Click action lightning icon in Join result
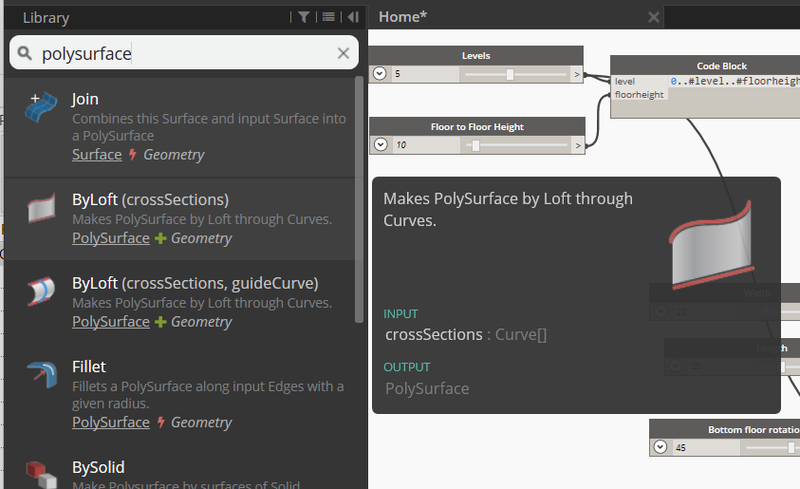Image resolution: width=800 pixels, height=489 pixels. (133, 155)
